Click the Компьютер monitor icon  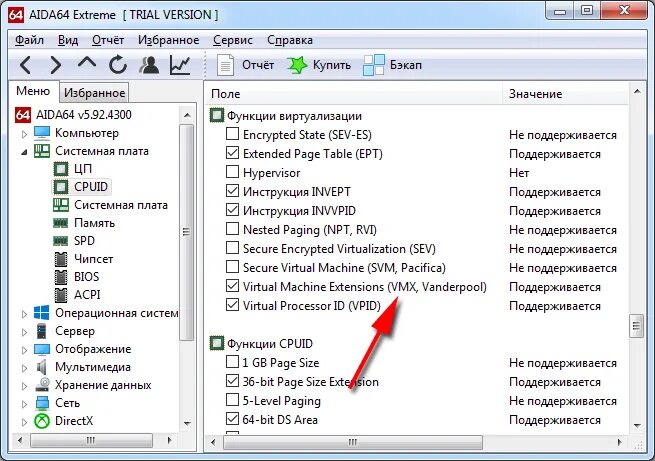(42, 133)
